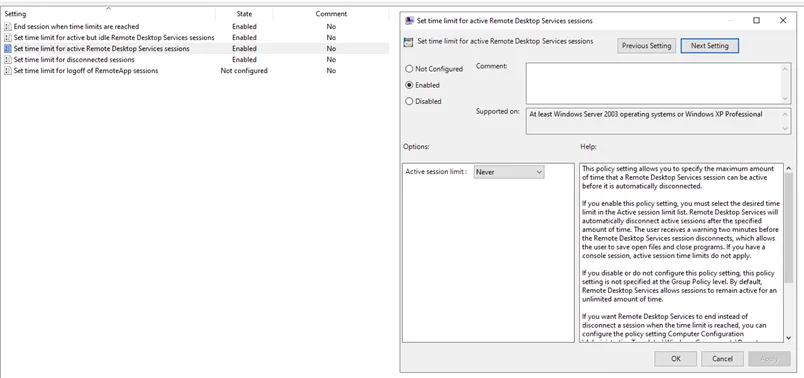Select 'Set time limit for disconnected sessions'
Image resolution: width=804 pixels, height=378 pixels.
click(x=74, y=60)
